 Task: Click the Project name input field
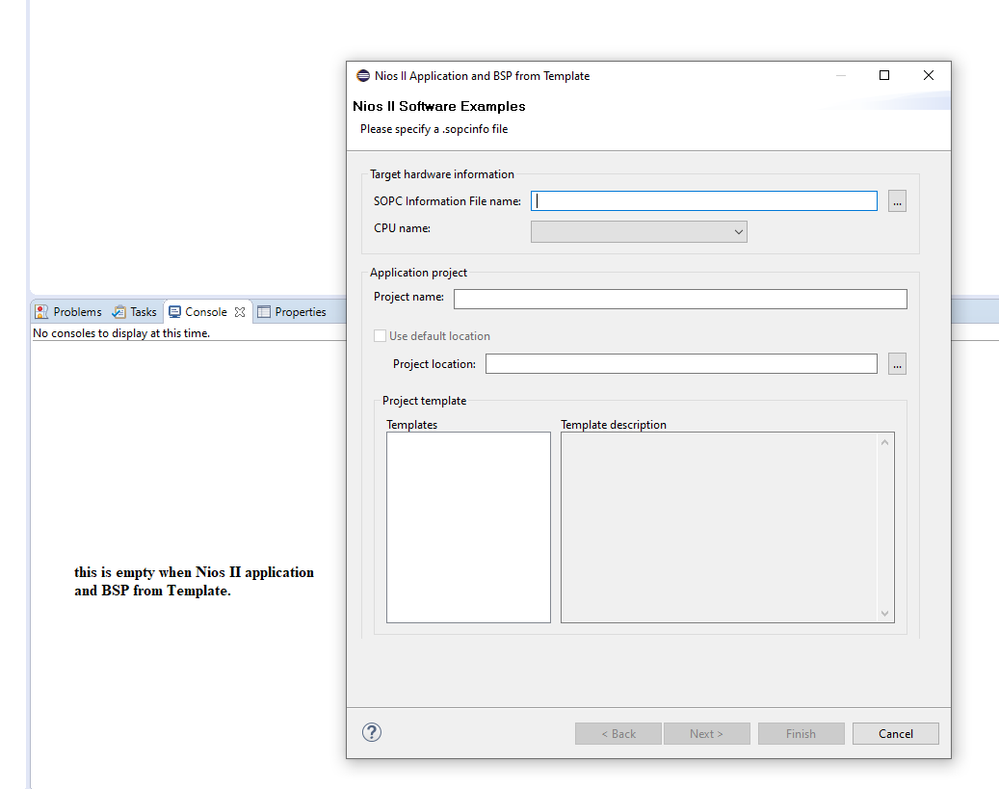point(680,299)
